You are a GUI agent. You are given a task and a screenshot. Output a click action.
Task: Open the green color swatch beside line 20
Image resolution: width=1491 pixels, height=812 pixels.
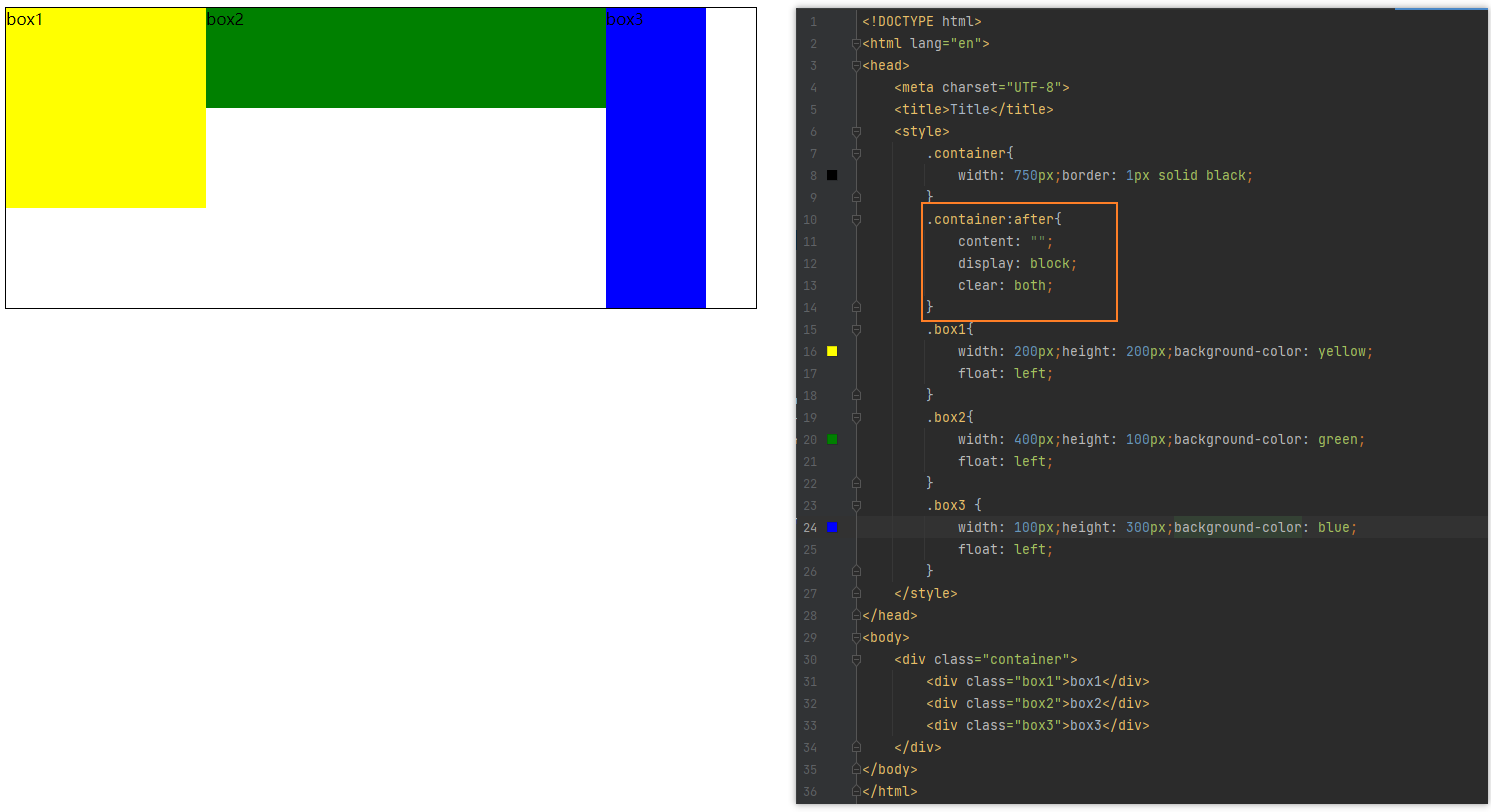coord(832,439)
